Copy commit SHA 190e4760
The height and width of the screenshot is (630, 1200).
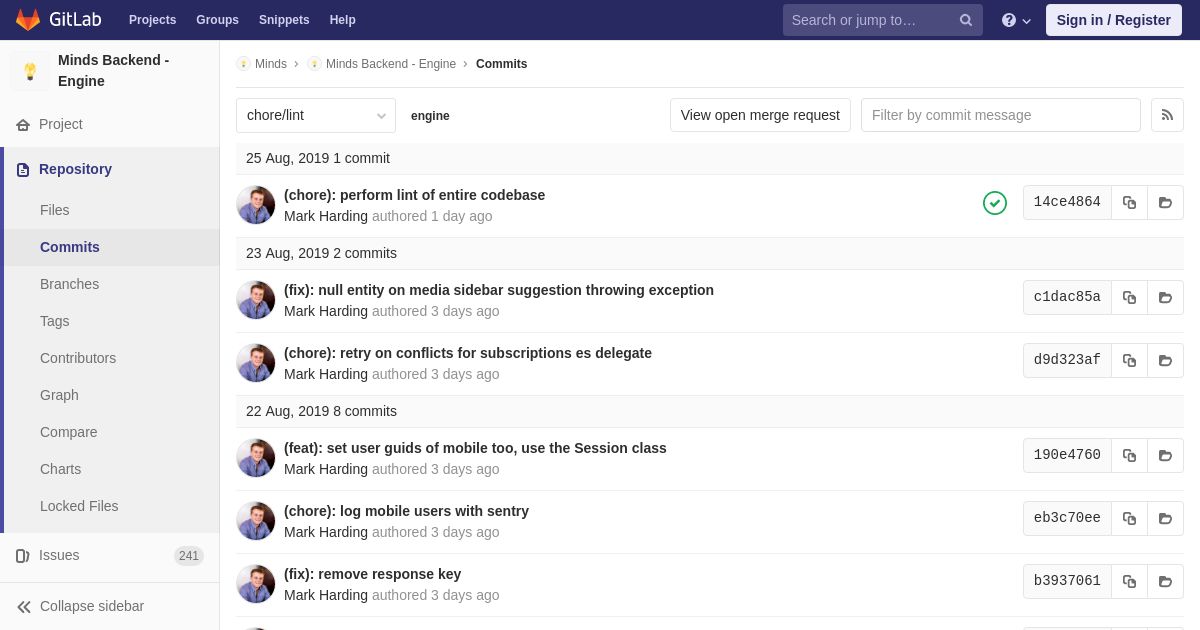1129,455
